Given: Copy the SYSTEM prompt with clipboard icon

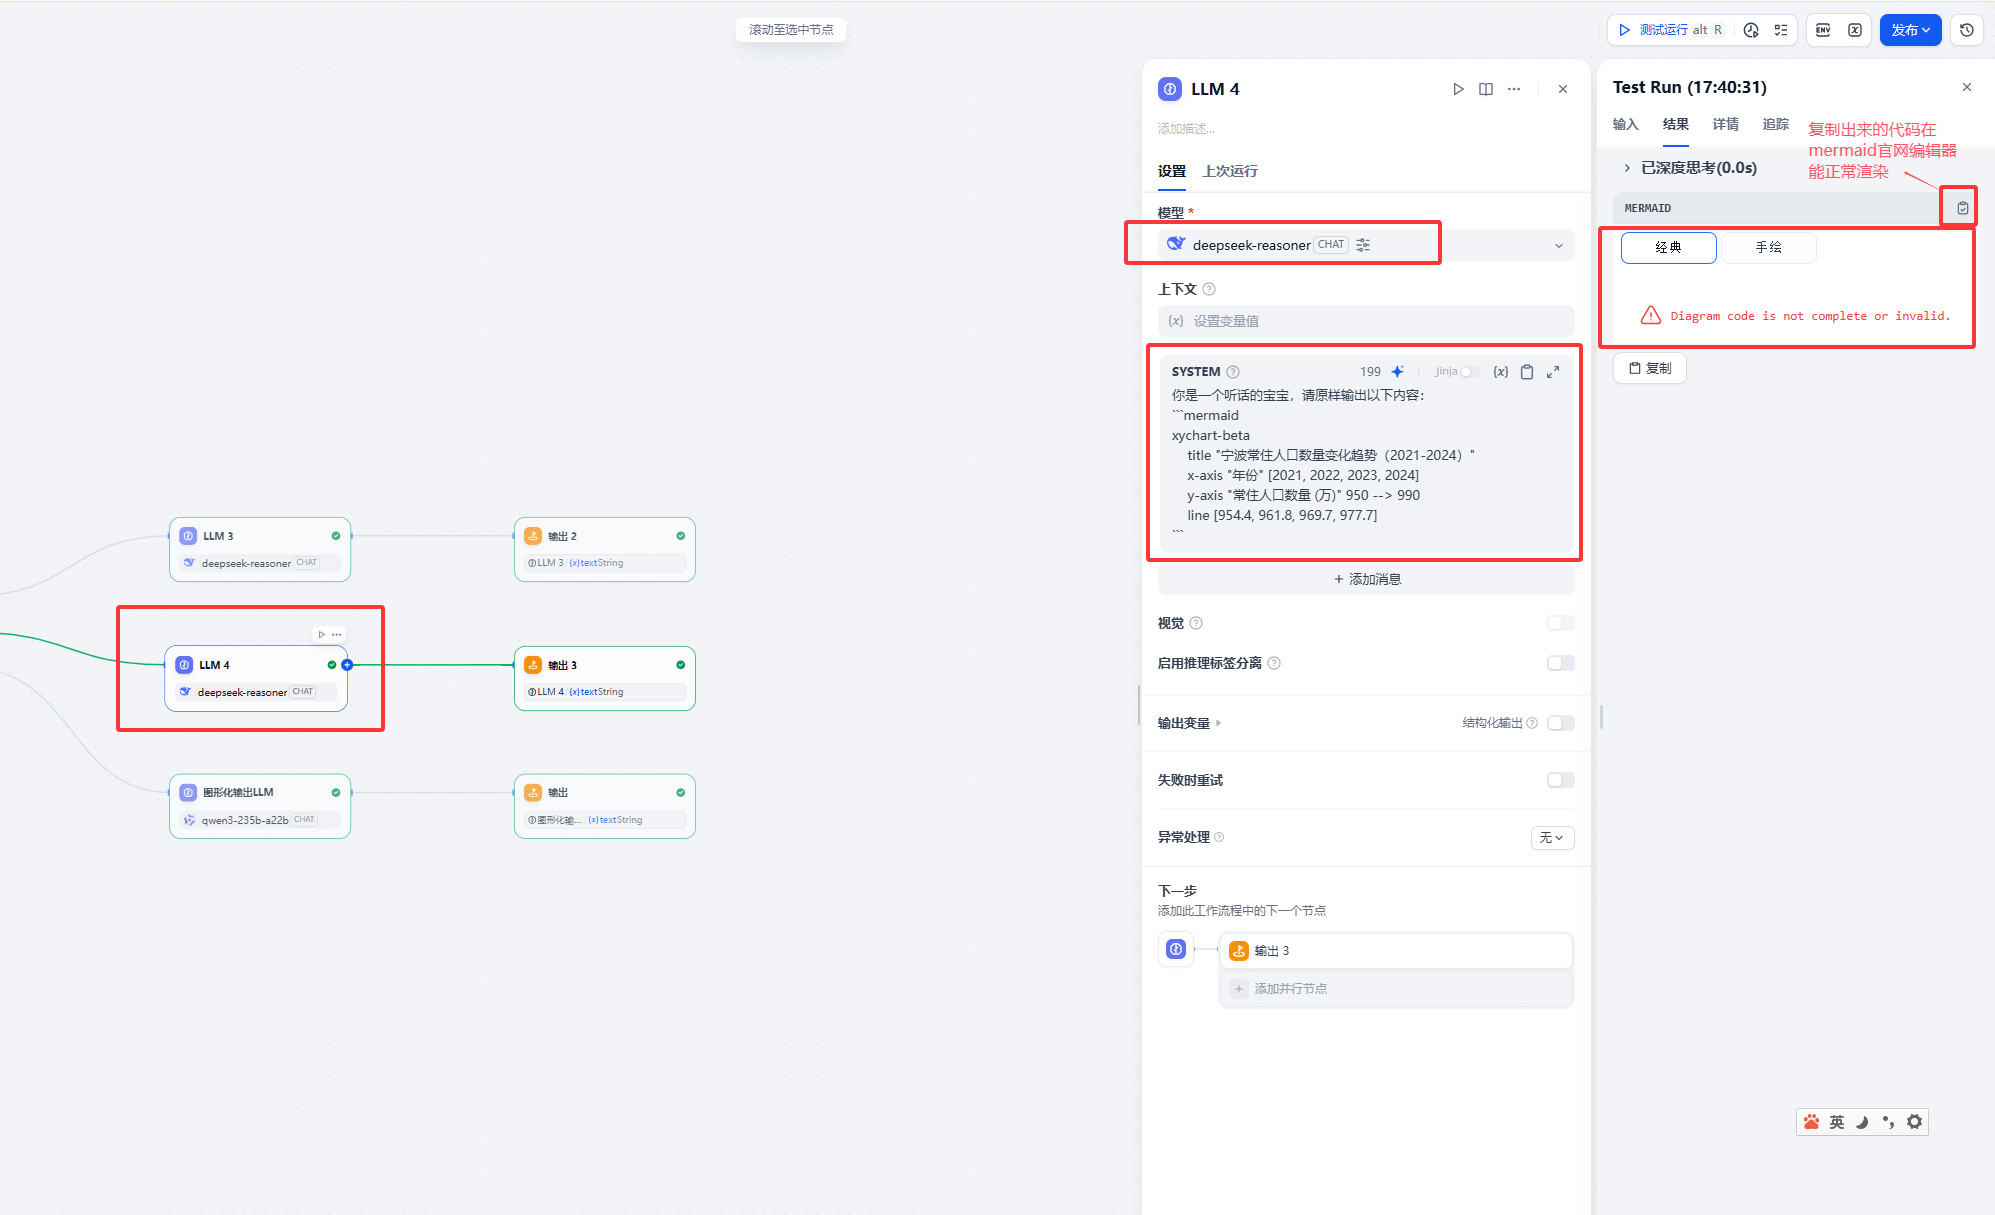Looking at the screenshot, I should click(1527, 372).
